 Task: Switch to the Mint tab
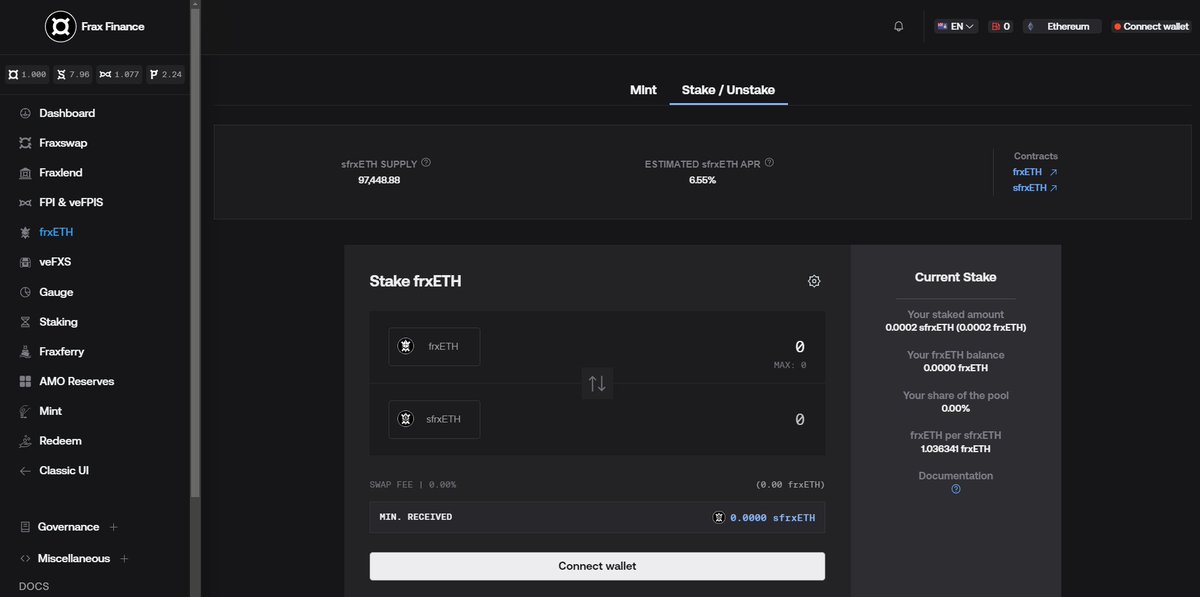point(643,89)
